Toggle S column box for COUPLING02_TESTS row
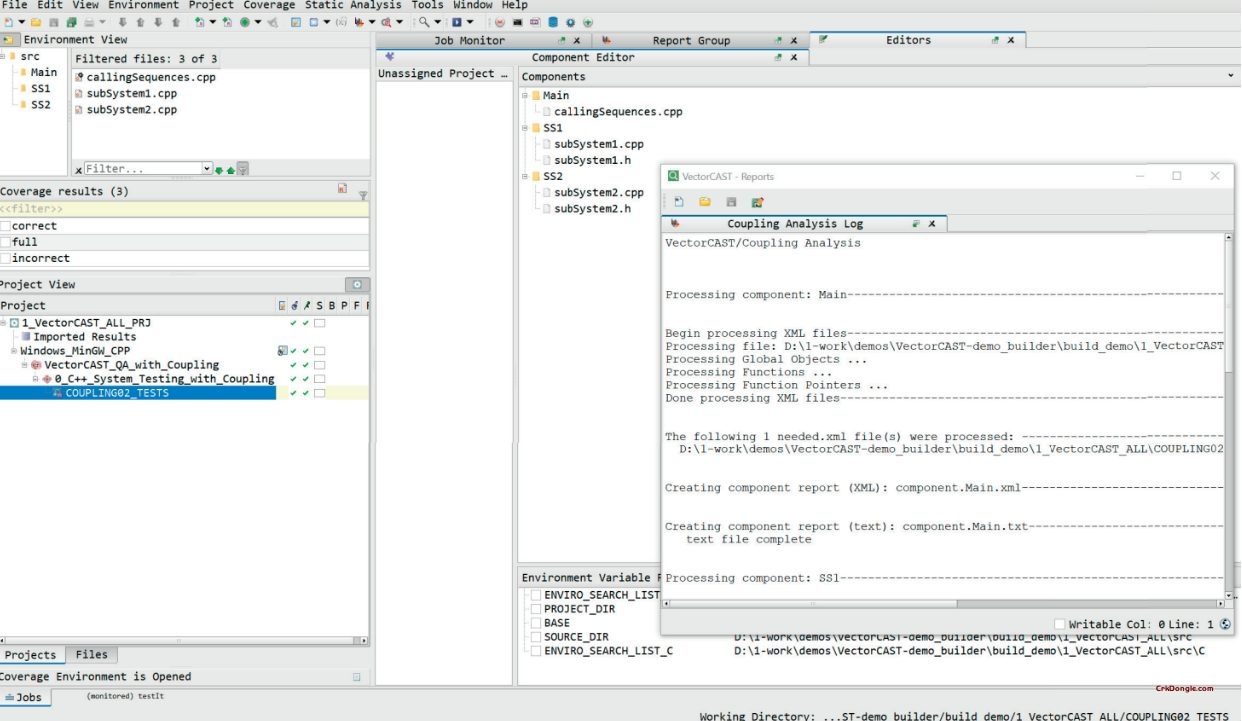The image size is (1242, 721). 320,393
